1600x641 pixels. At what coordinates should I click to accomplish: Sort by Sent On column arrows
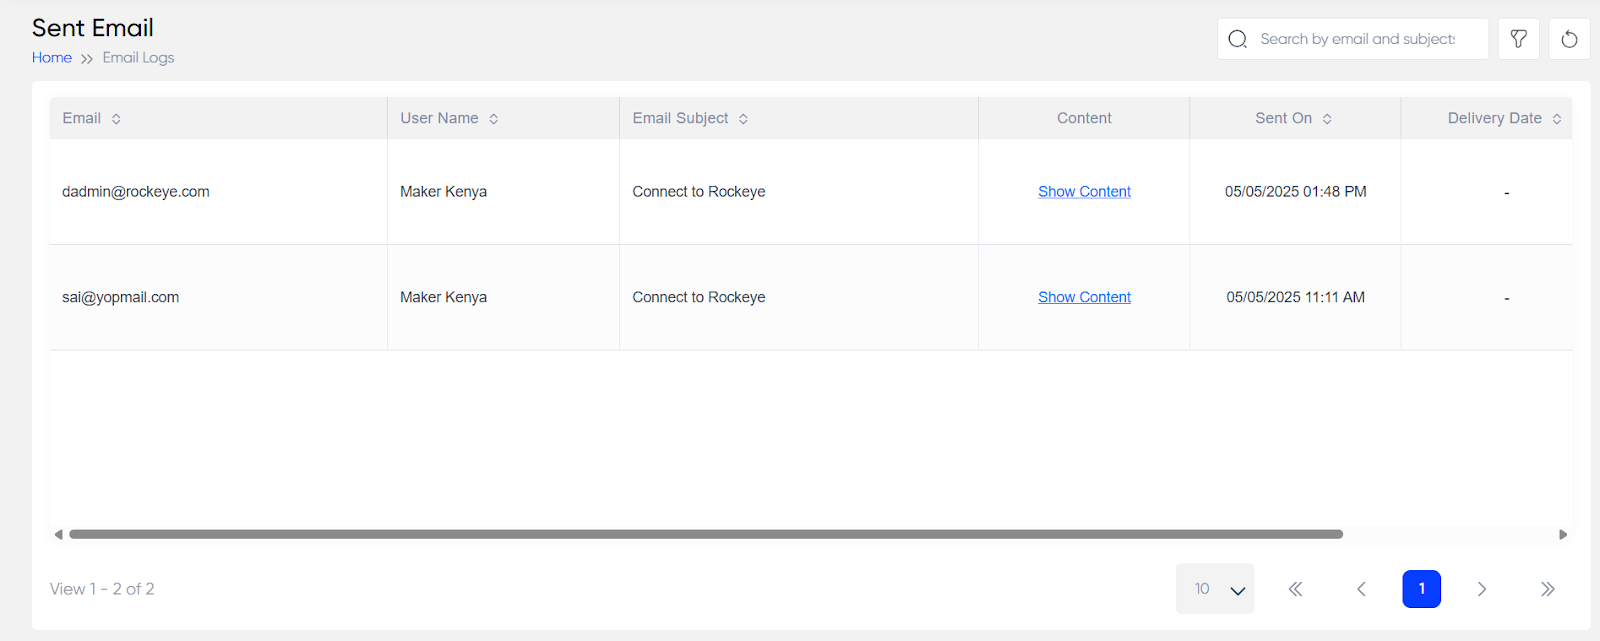coord(1327,119)
